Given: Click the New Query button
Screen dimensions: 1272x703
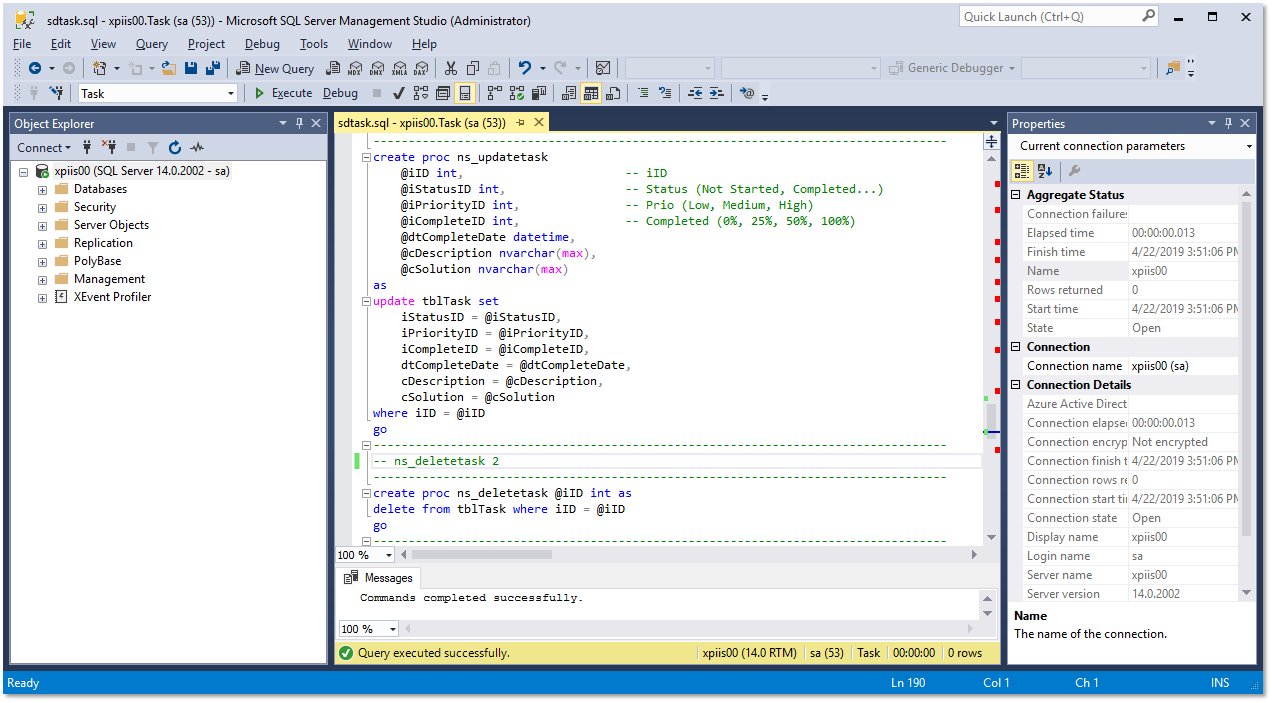Looking at the screenshot, I should pyautogui.click(x=275, y=68).
